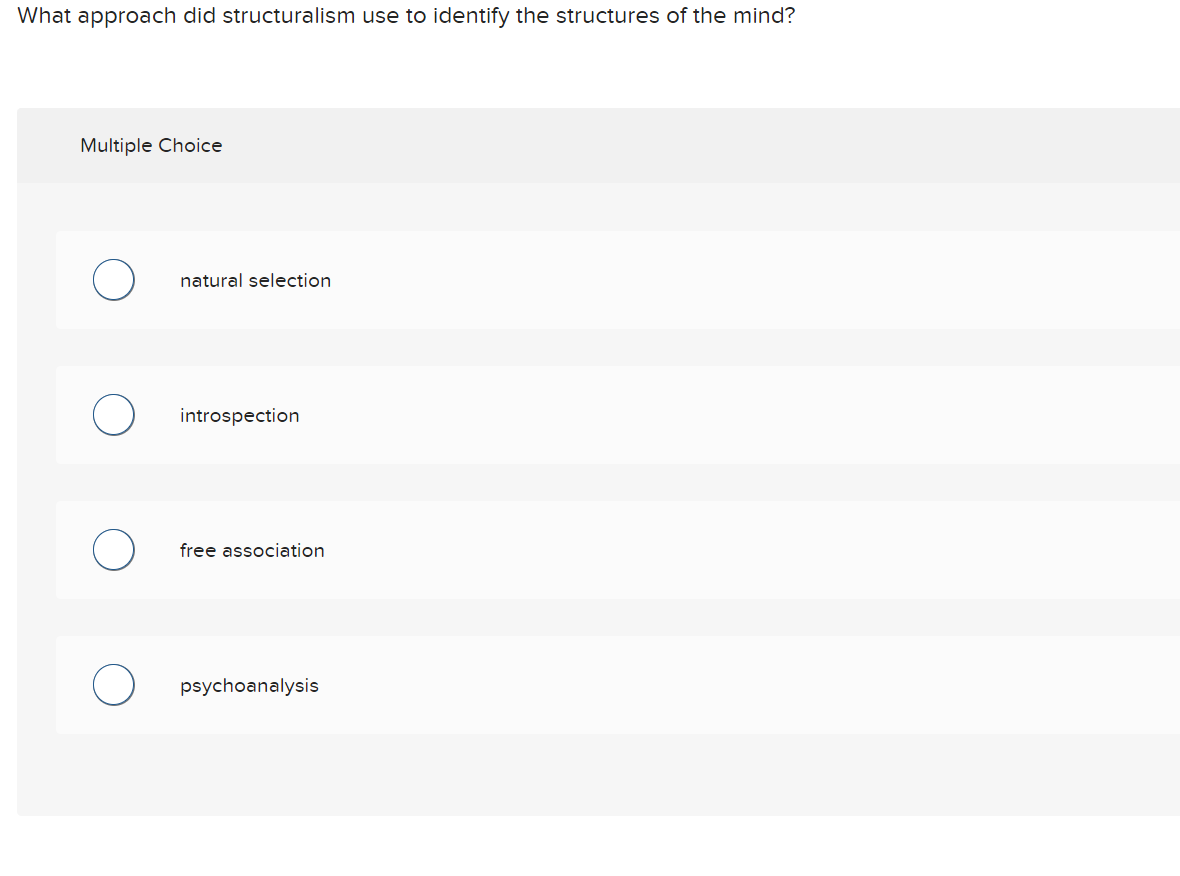1180x876 pixels.
Task: Click the question text about structuralism
Action: 407,15
